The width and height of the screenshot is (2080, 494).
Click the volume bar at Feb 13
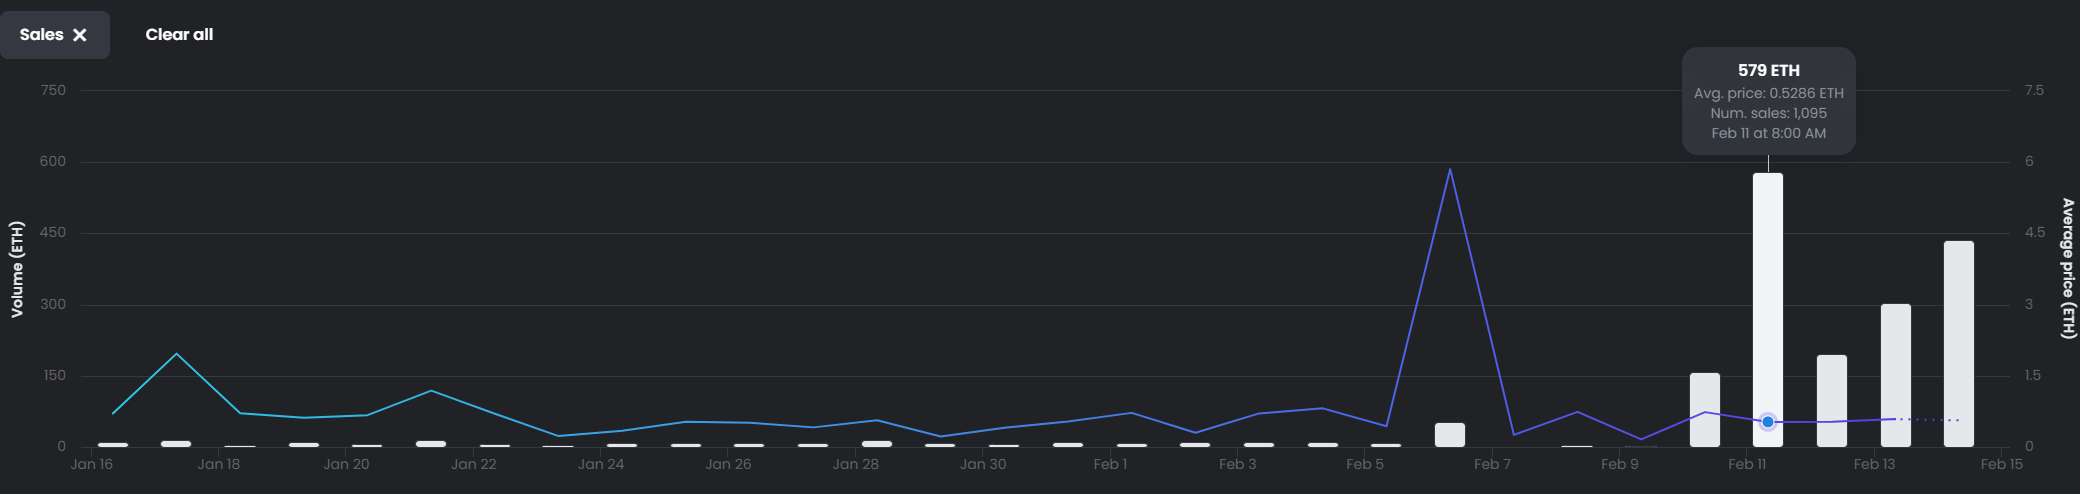point(1896,375)
